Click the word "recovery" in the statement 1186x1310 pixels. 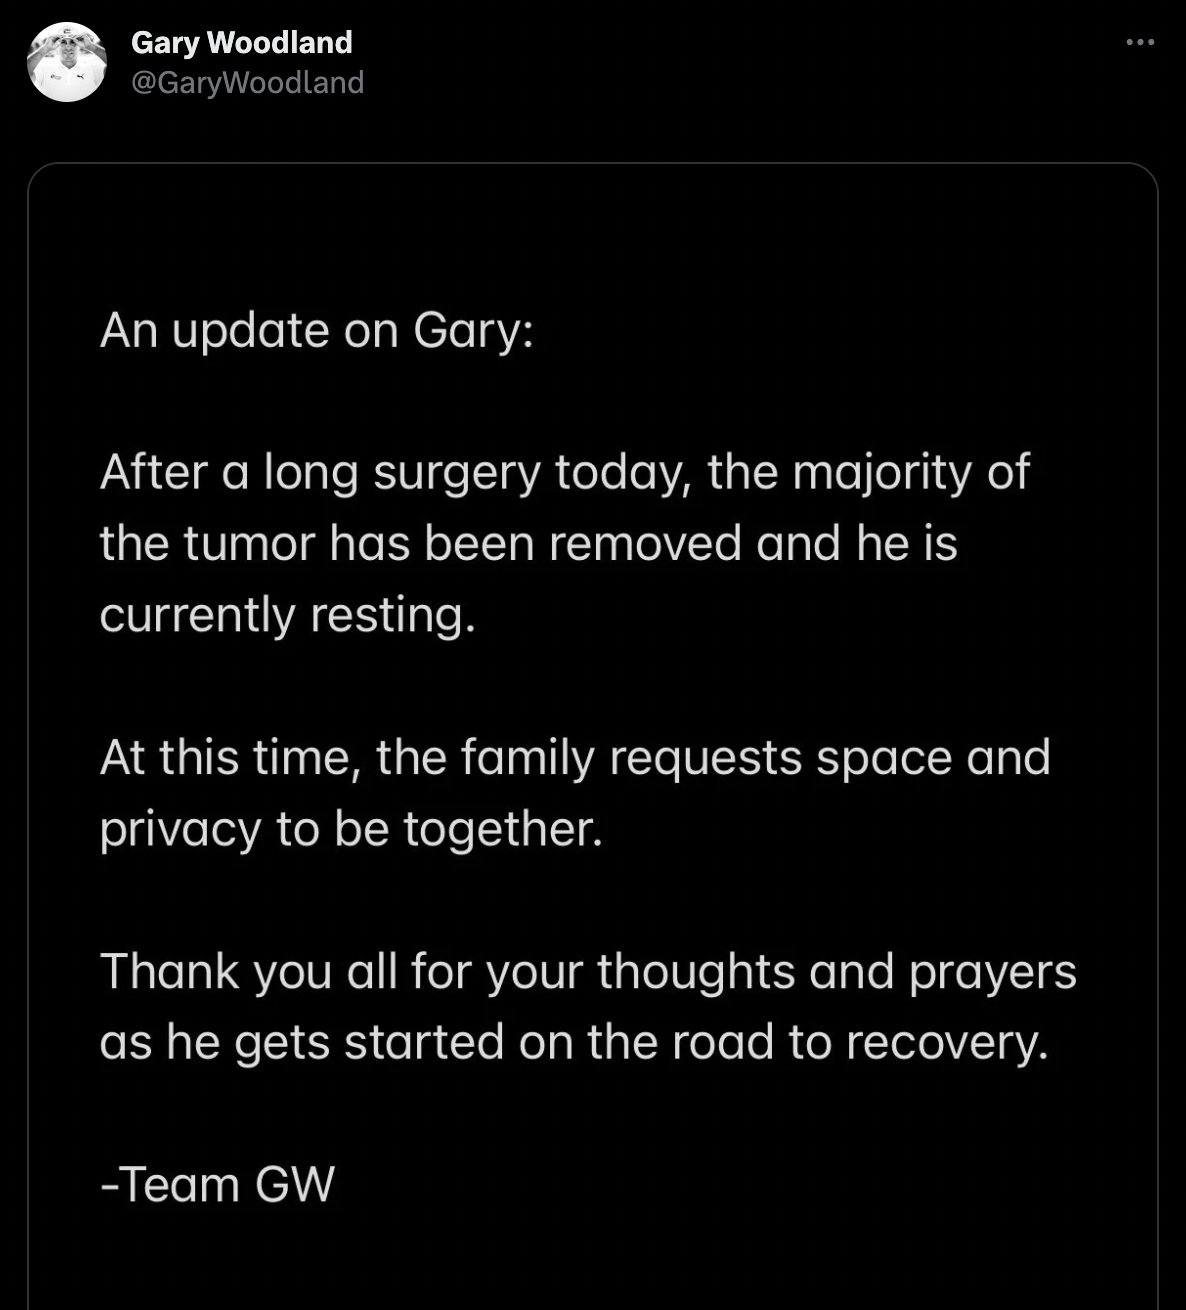[945, 1042]
